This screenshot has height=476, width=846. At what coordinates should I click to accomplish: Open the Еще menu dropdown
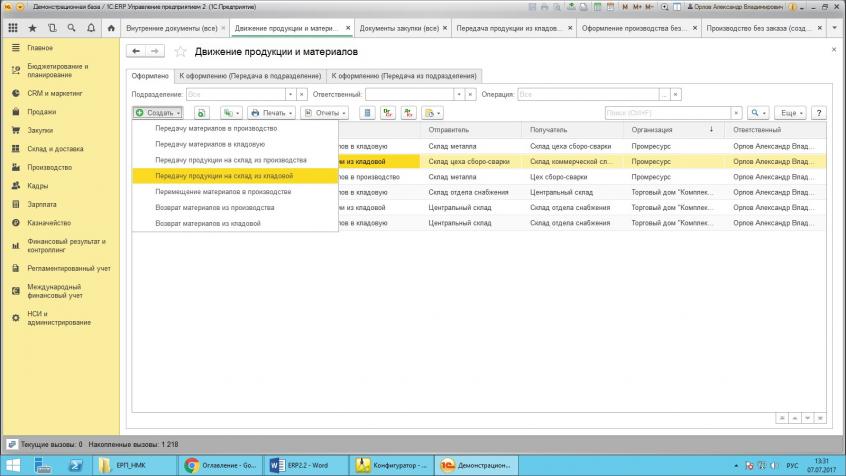coord(791,113)
